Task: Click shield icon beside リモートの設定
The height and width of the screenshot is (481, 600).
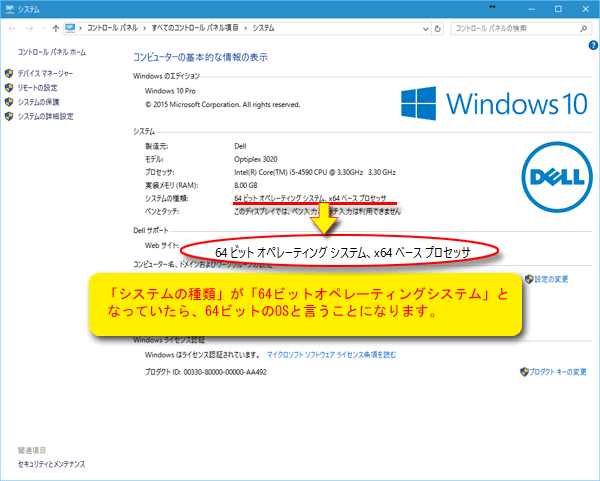Action: (x=9, y=88)
